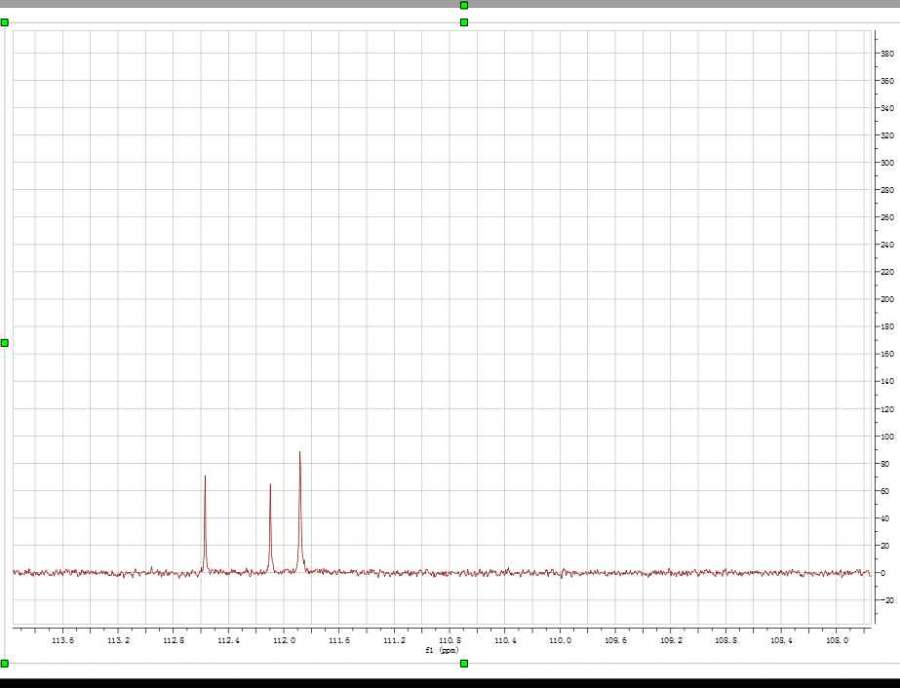Image resolution: width=900 pixels, height=688 pixels.
Task: Select the top-center green handle on spectrum frame
Action: click(x=464, y=22)
